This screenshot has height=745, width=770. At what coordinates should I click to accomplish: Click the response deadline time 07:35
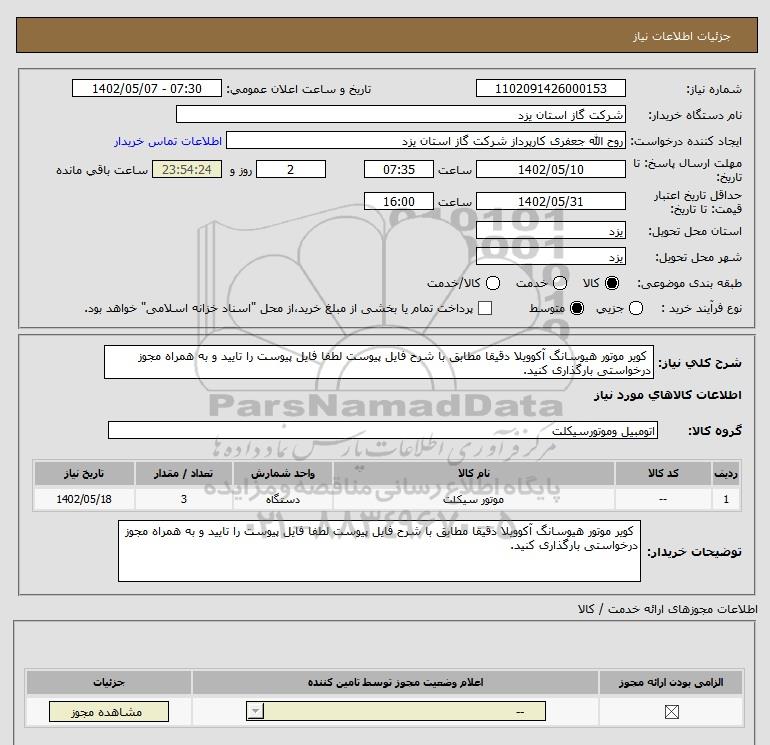point(399,169)
